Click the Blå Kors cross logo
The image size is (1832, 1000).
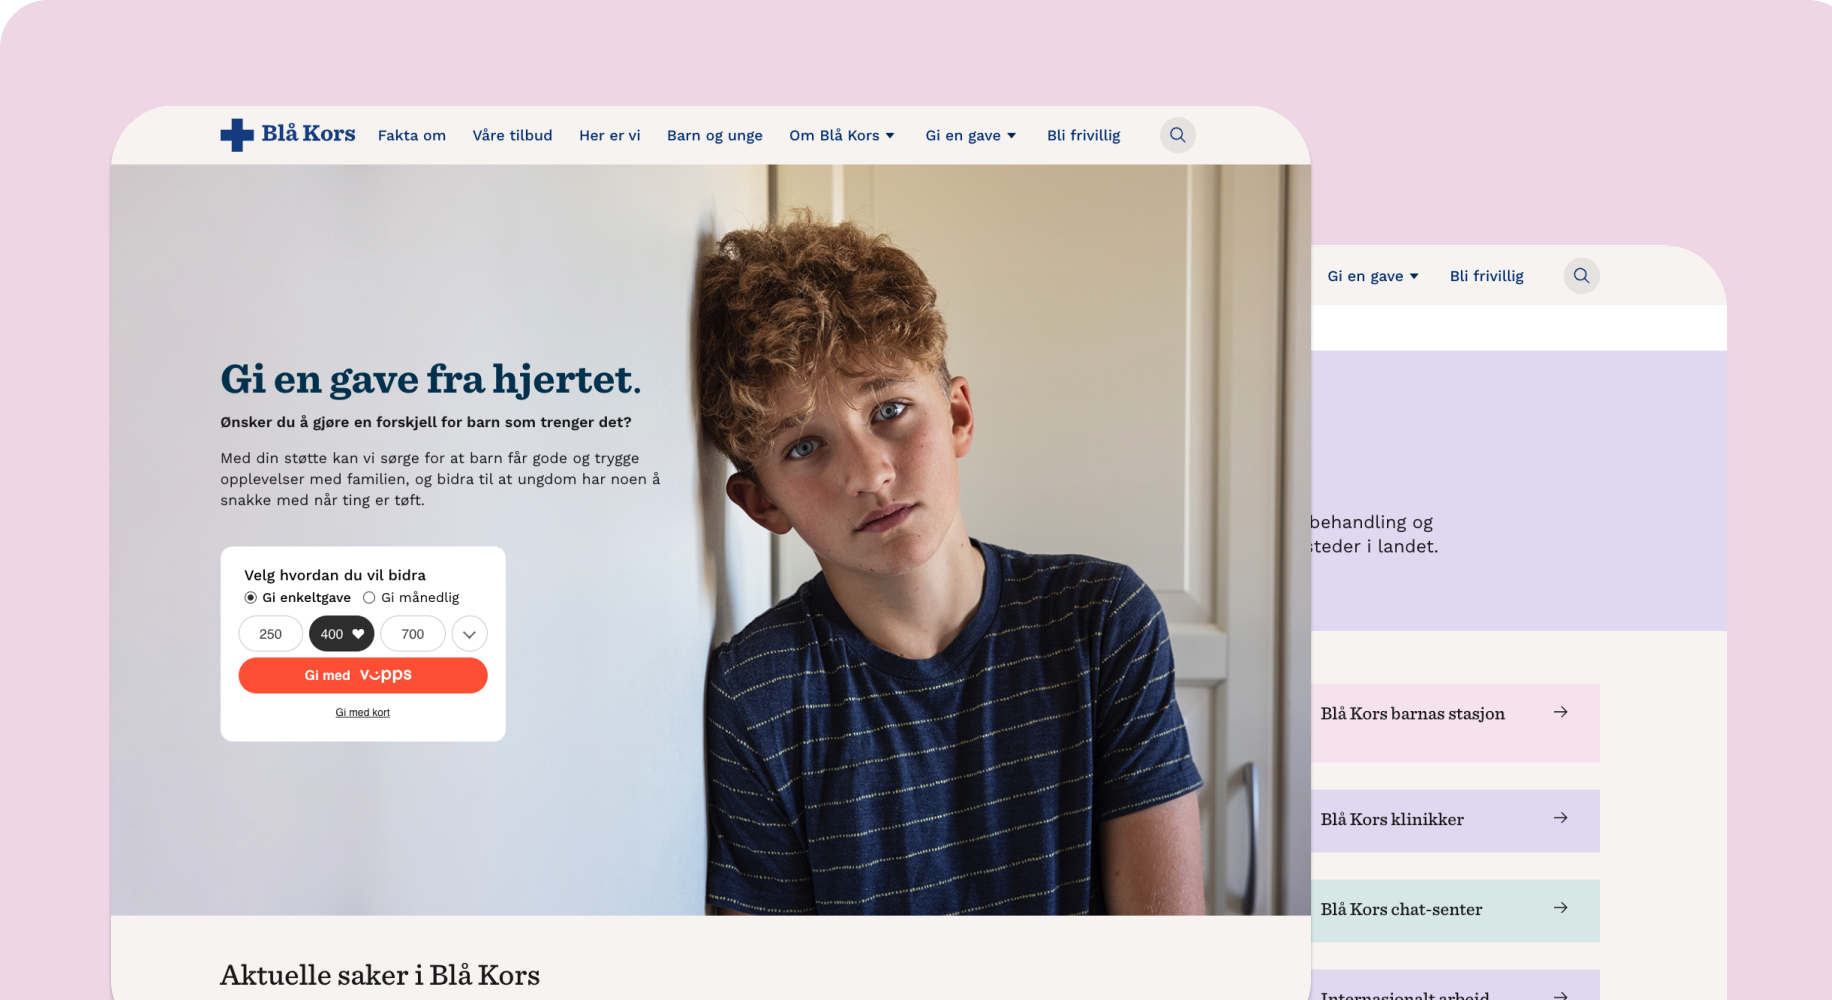tap(237, 135)
